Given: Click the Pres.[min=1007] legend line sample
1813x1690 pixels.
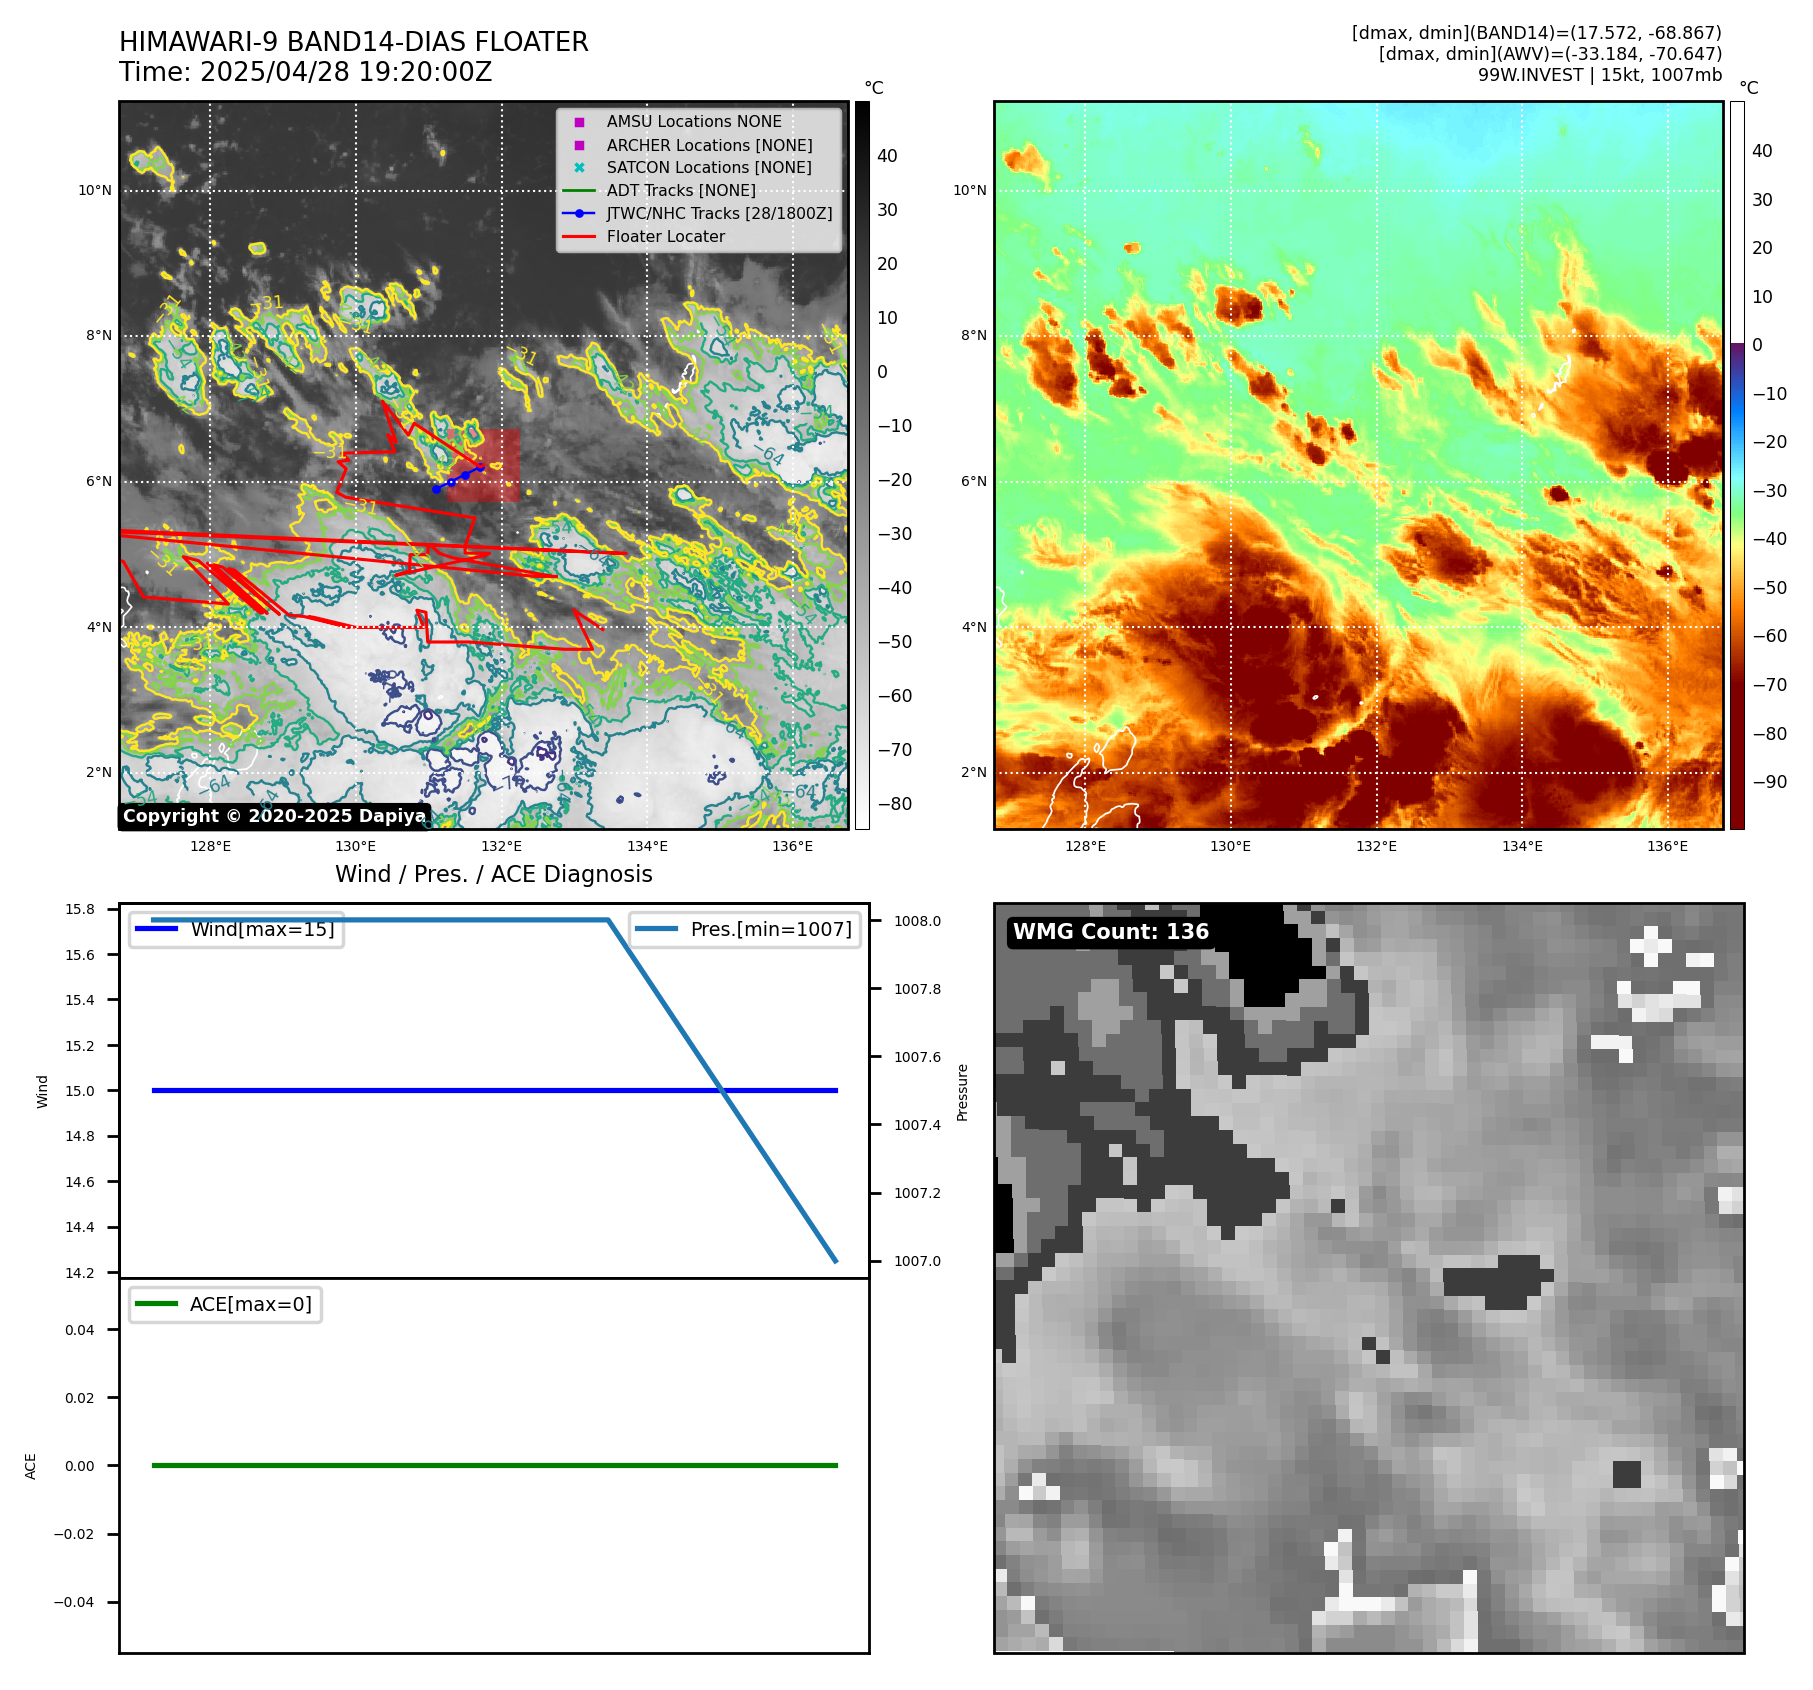Looking at the screenshot, I should click(656, 929).
